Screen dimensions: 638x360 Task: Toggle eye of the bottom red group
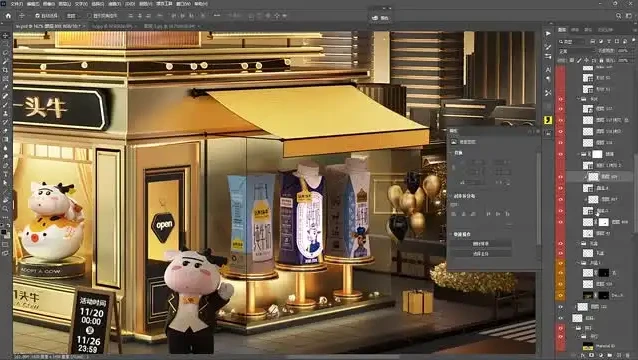point(561,337)
